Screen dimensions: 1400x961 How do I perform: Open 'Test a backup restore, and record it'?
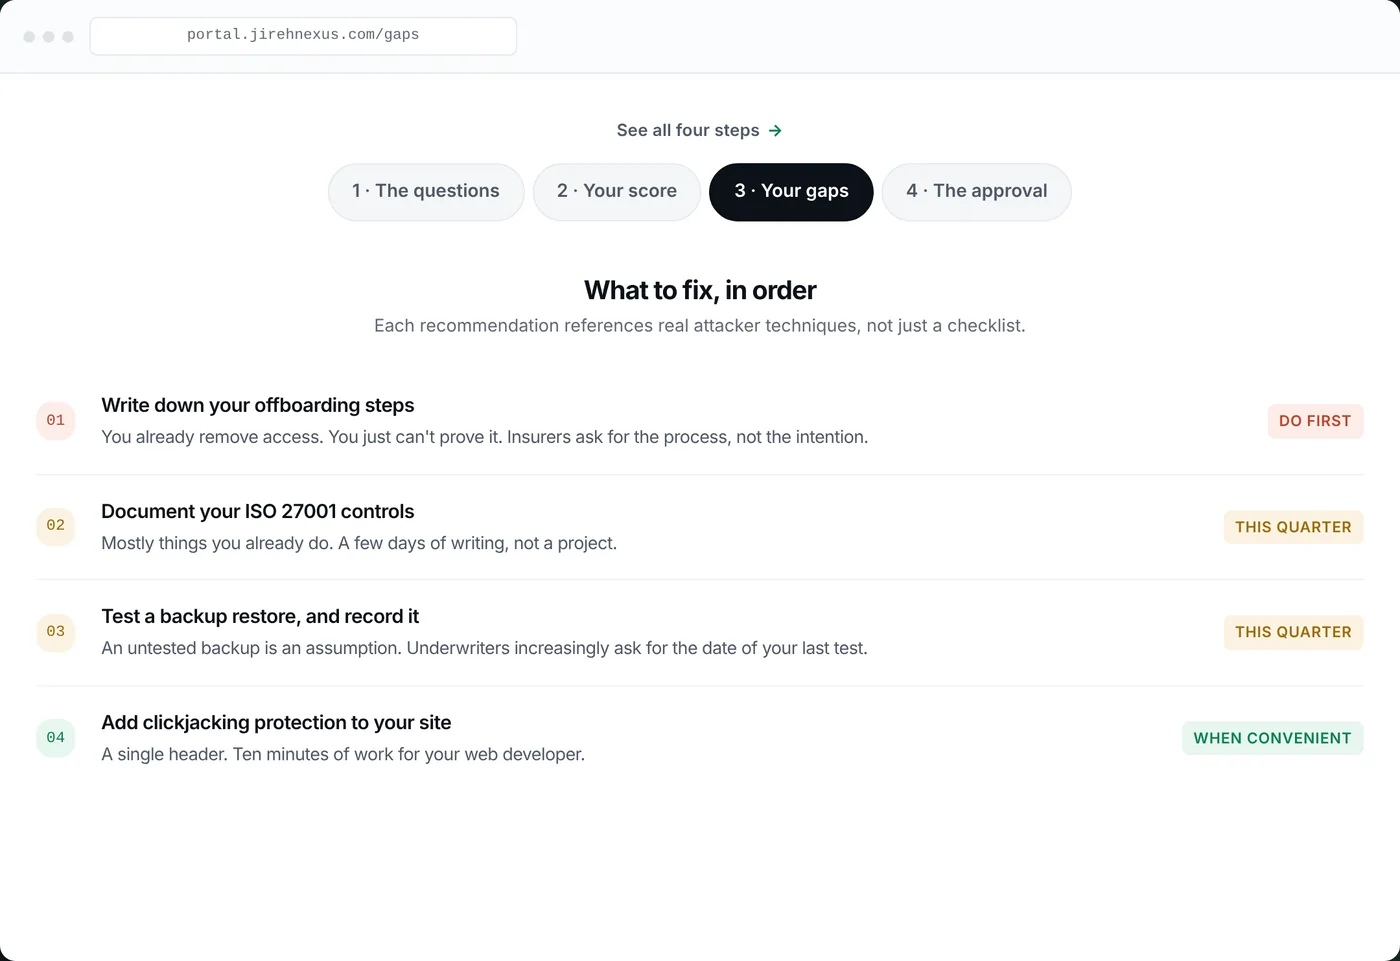[x=260, y=616]
